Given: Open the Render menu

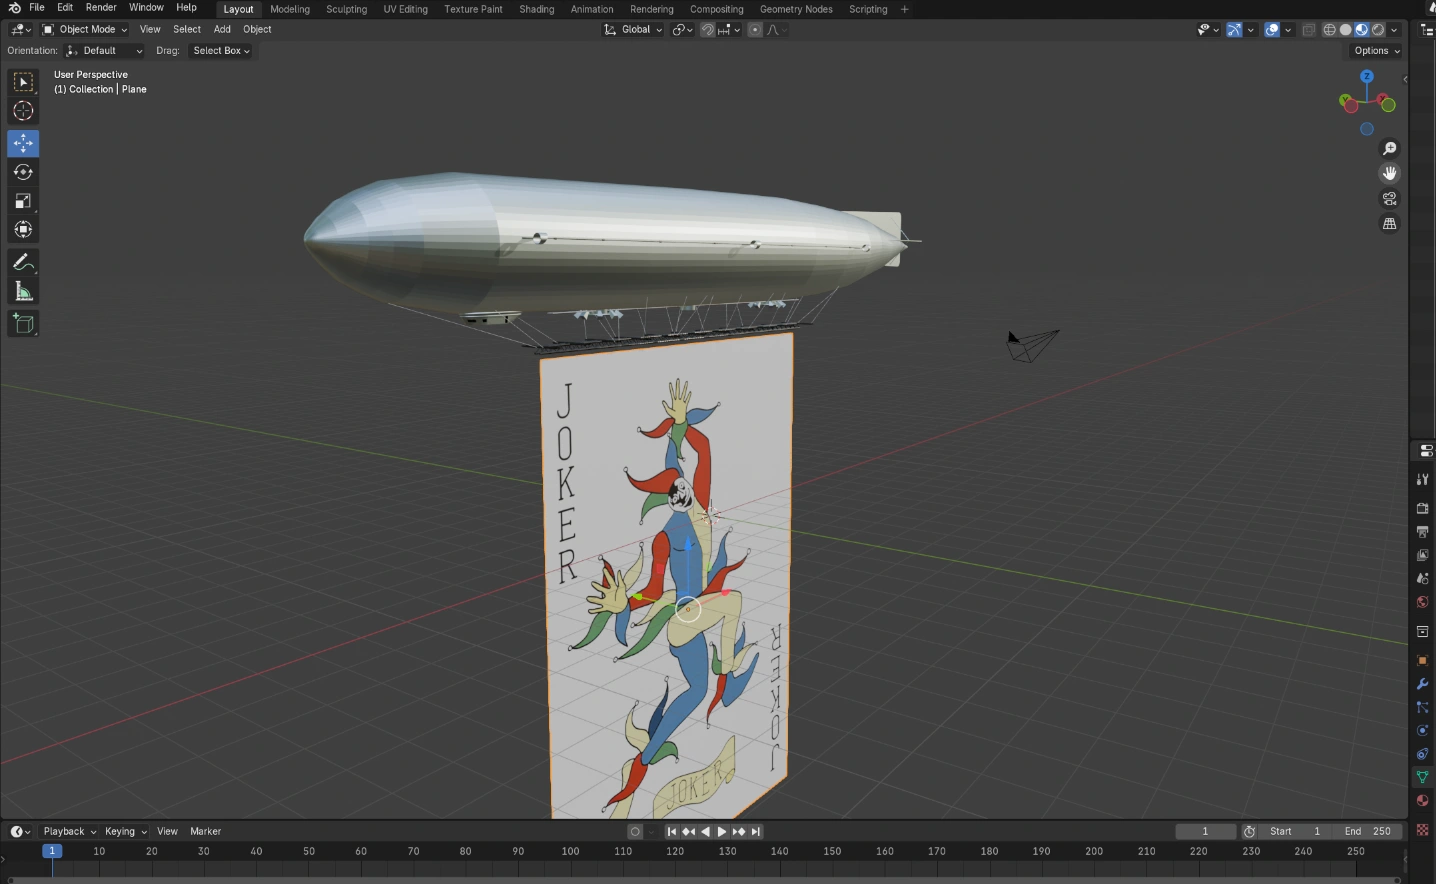Looking at the screenshot, I should [x=101, y=8].
